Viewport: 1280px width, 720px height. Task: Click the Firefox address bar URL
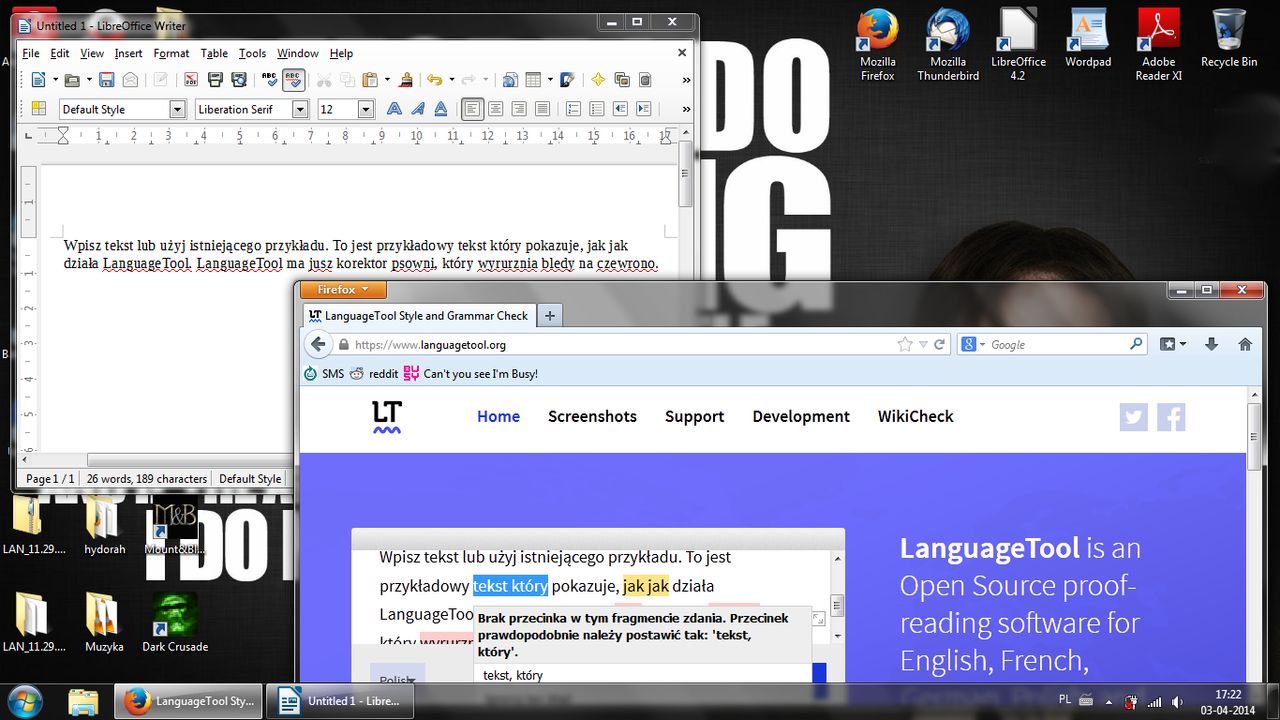[430, 344]
